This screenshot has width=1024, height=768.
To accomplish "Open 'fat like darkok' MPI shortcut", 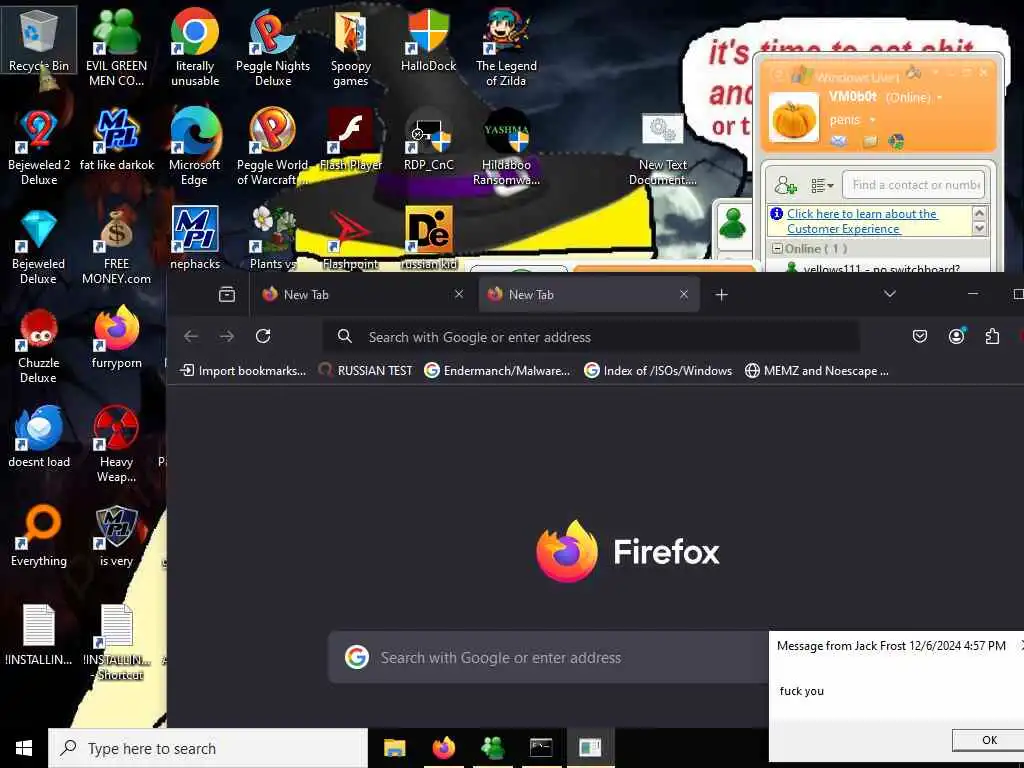I will [117, 140].
